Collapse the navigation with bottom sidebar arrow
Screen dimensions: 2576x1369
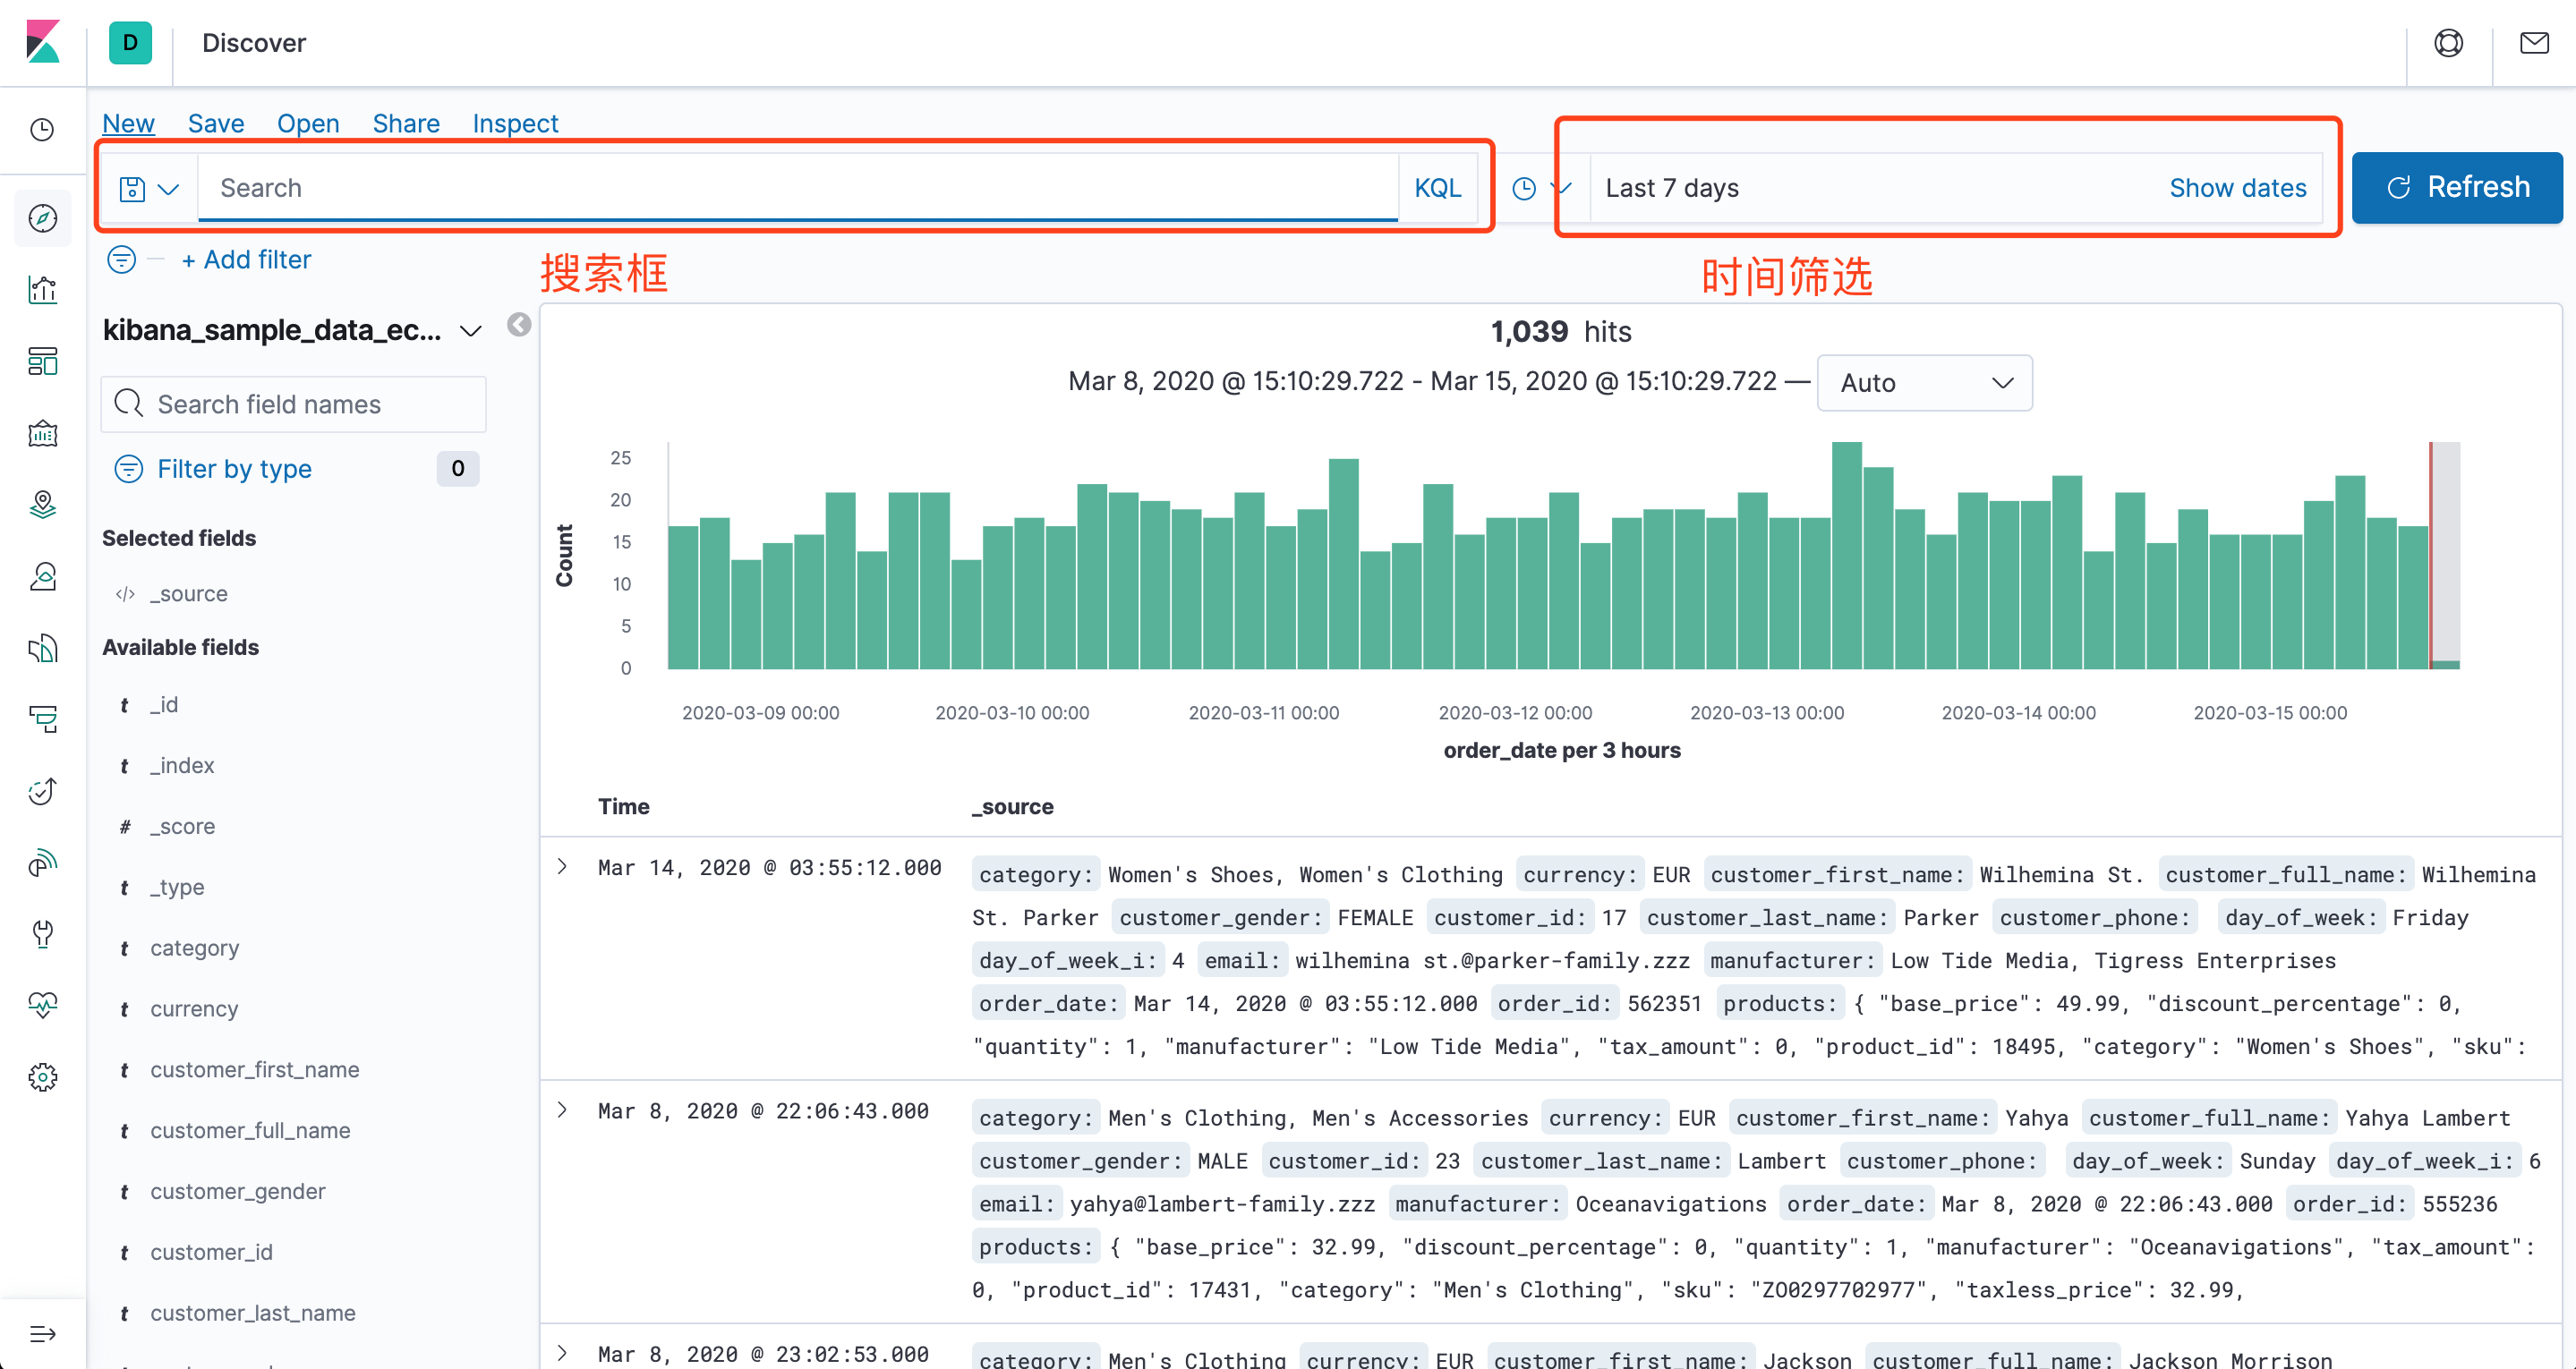point(43,1334)
